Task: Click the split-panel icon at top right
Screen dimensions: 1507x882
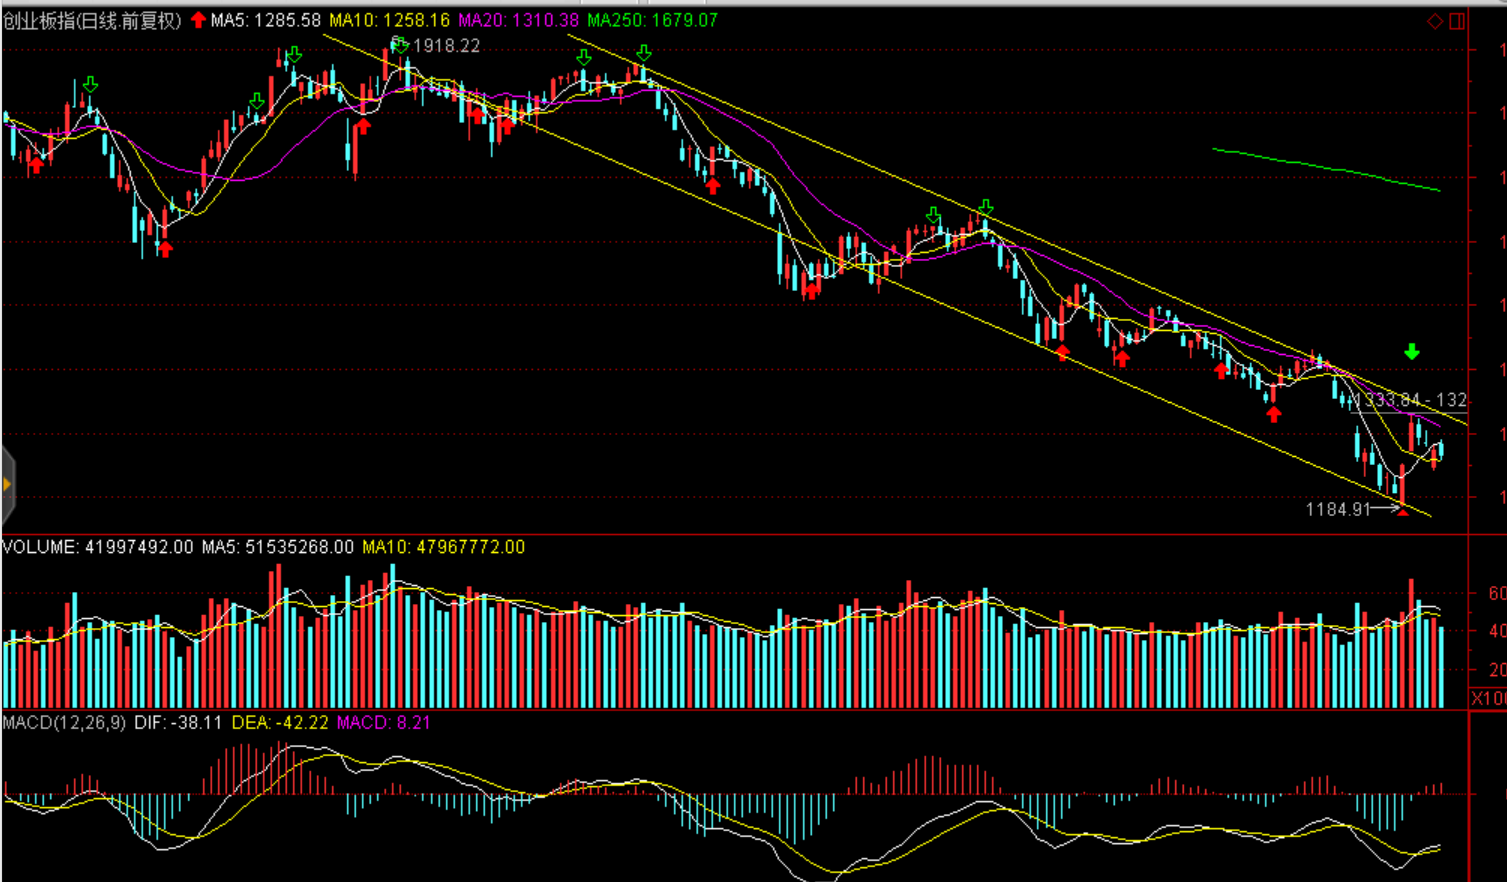Action: (x=1457, y=21)
